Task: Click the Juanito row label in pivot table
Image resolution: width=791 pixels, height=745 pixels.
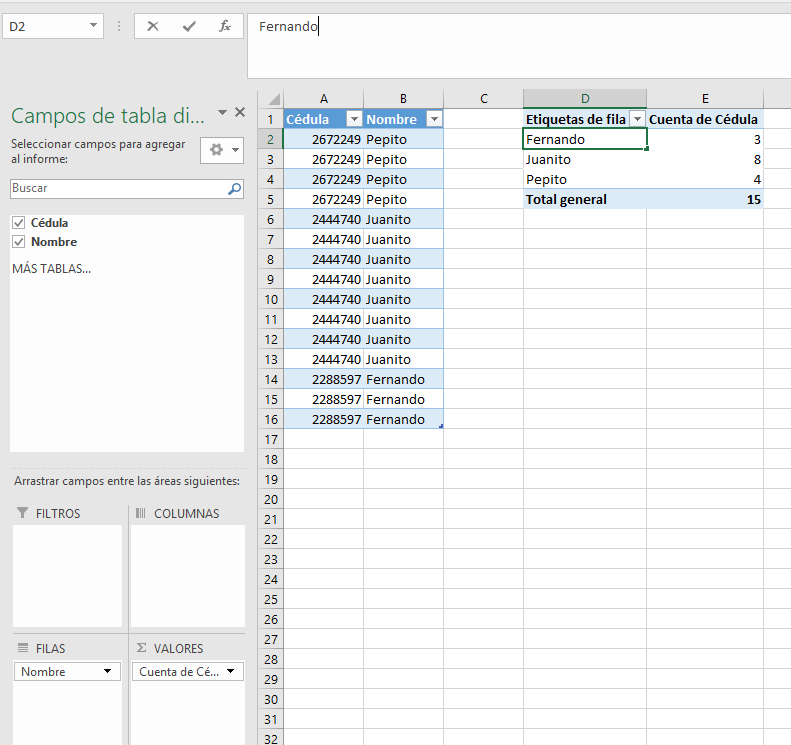Action: tap(585, 159)
